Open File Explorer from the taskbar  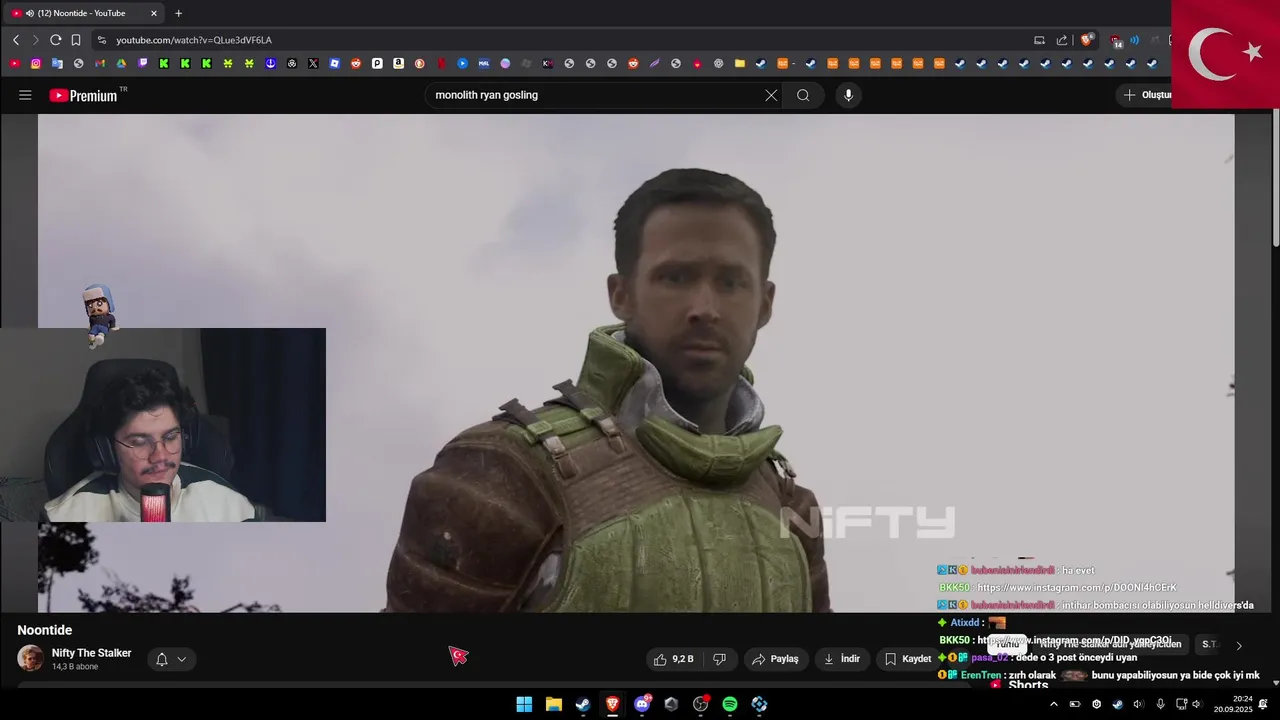[x=553, y=704]
